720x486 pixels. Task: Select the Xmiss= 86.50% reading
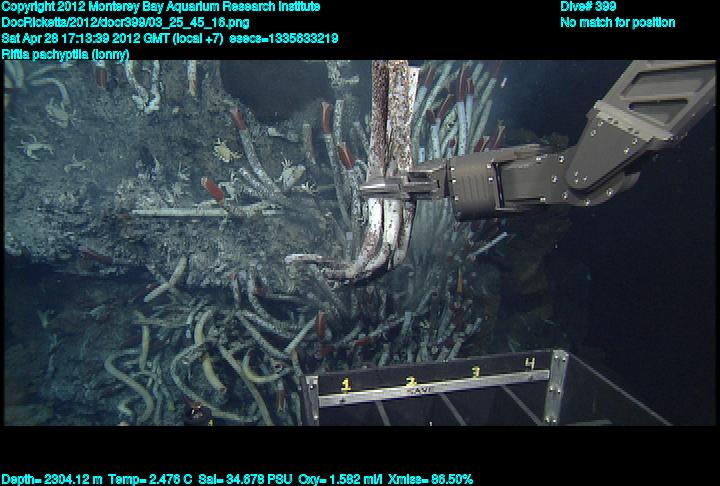point(430,480)
